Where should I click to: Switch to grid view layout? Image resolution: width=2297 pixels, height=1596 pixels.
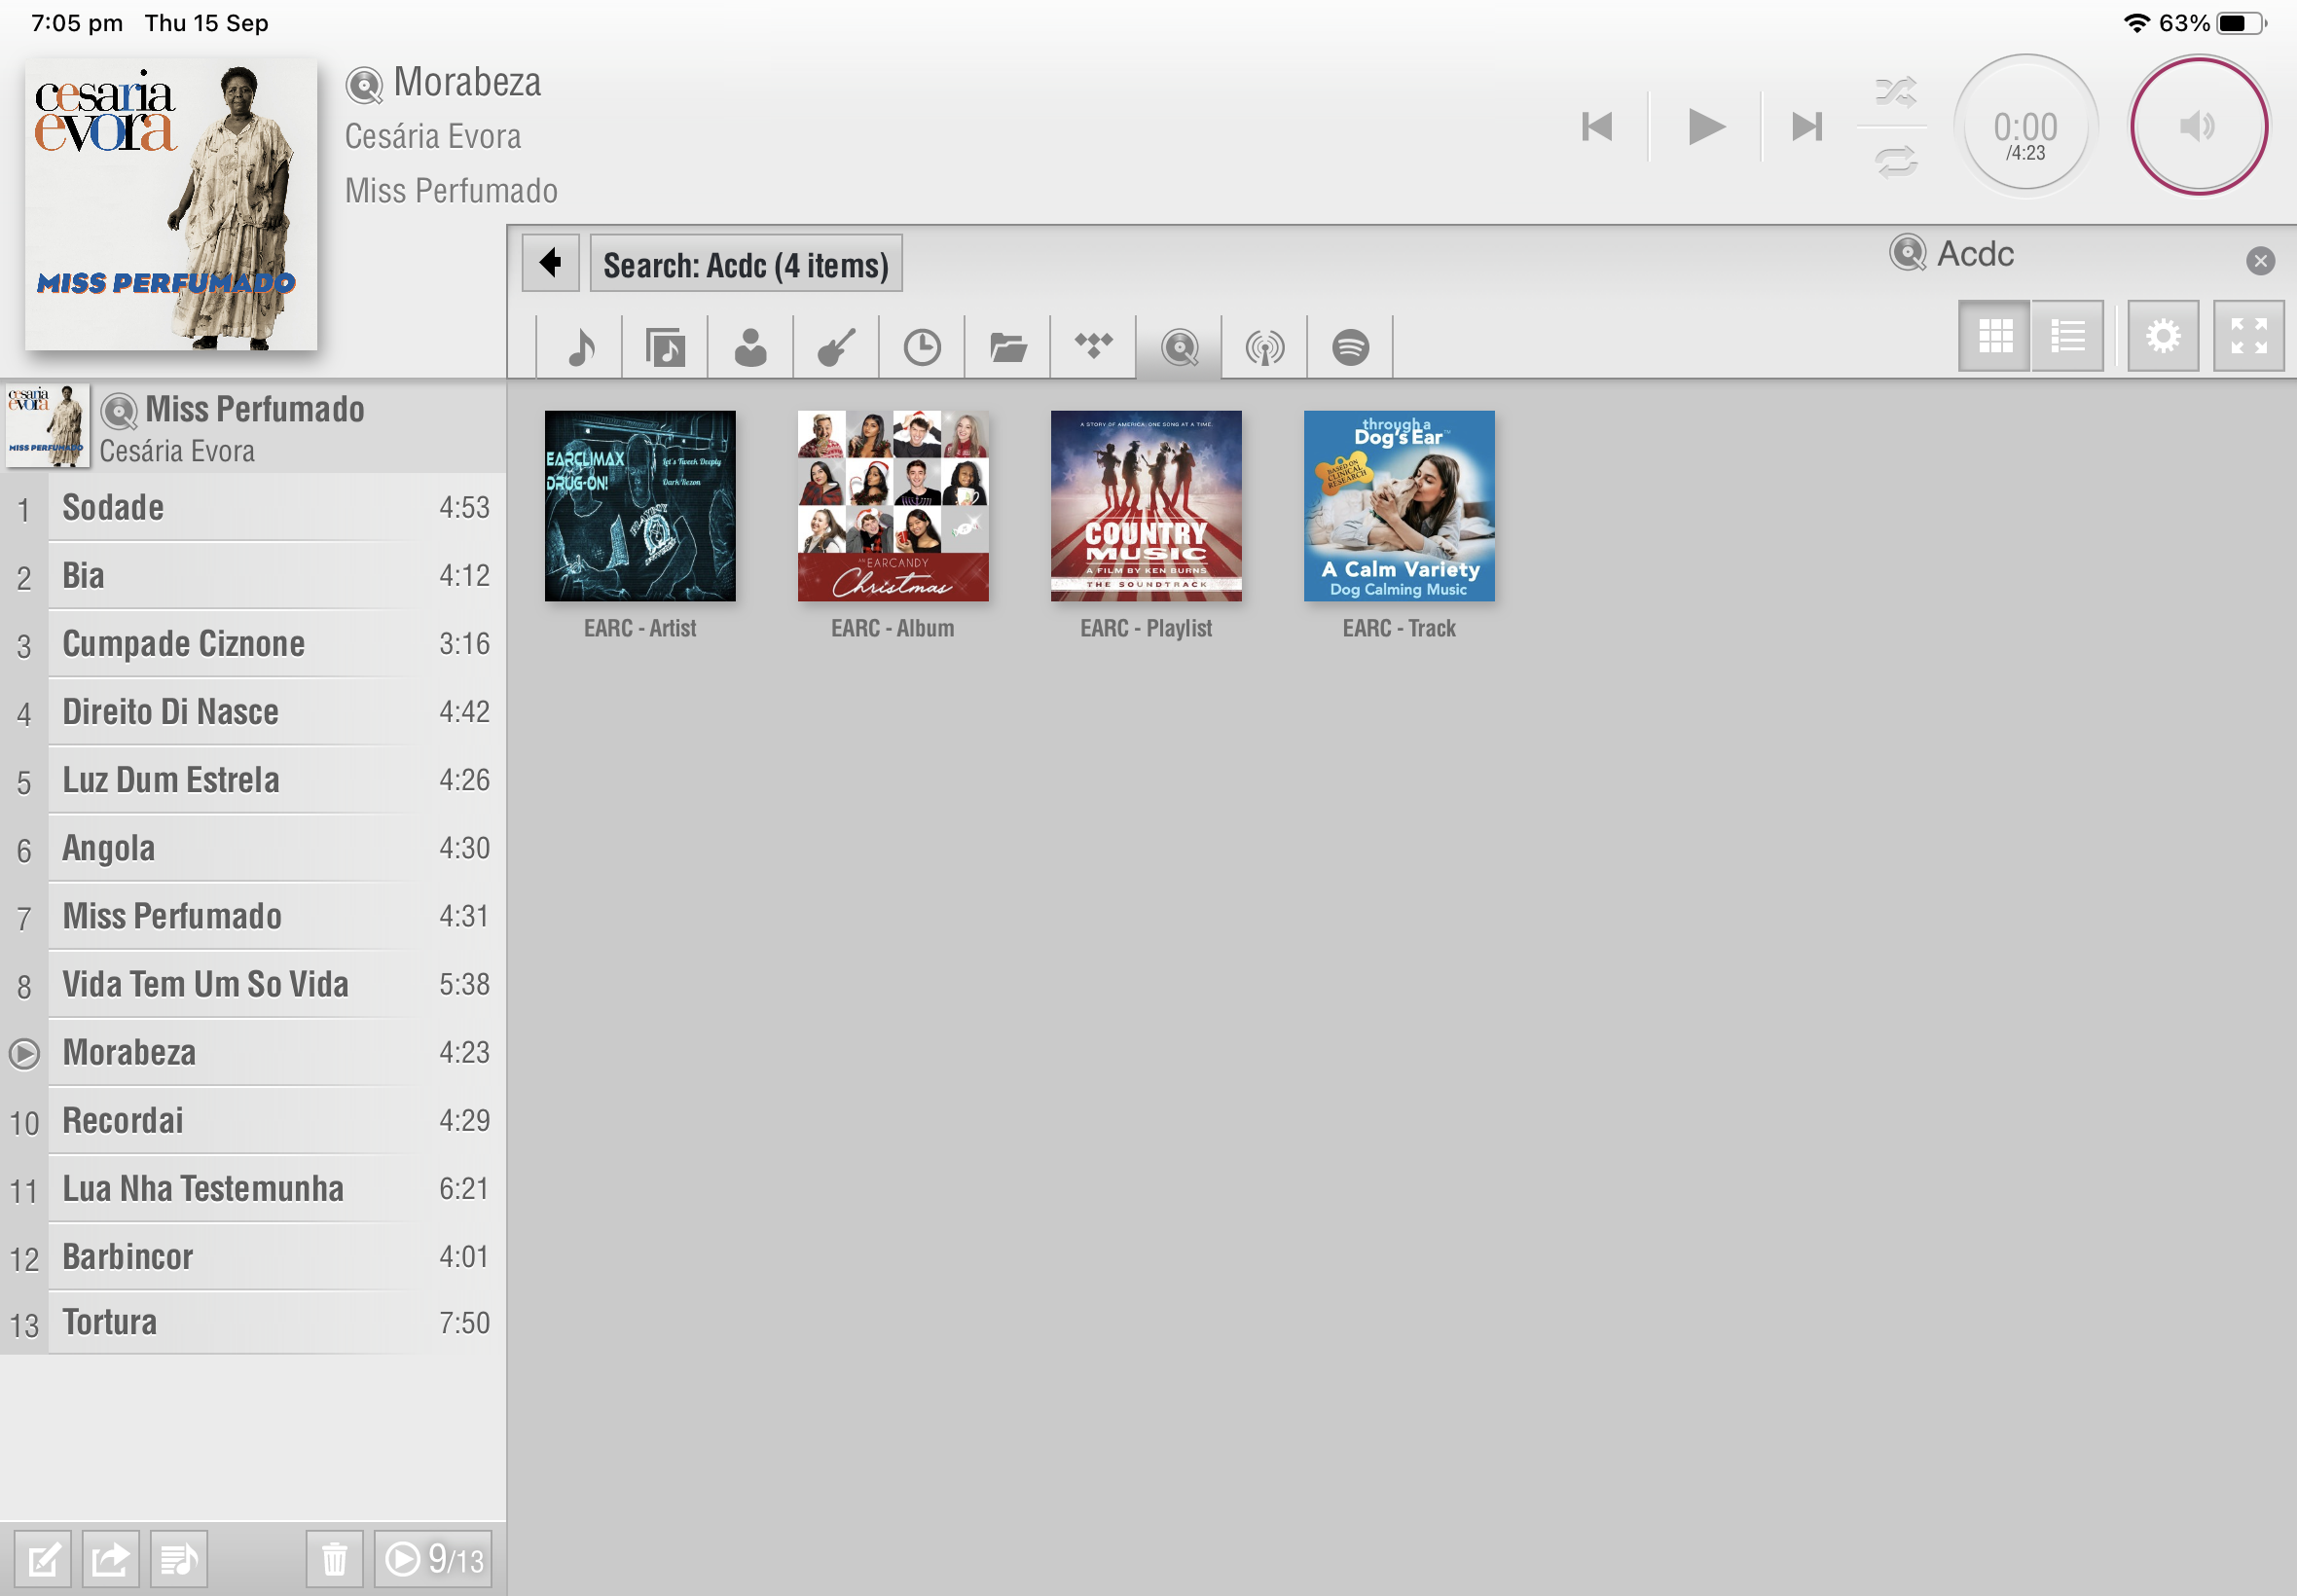(x=1994, y=336)
